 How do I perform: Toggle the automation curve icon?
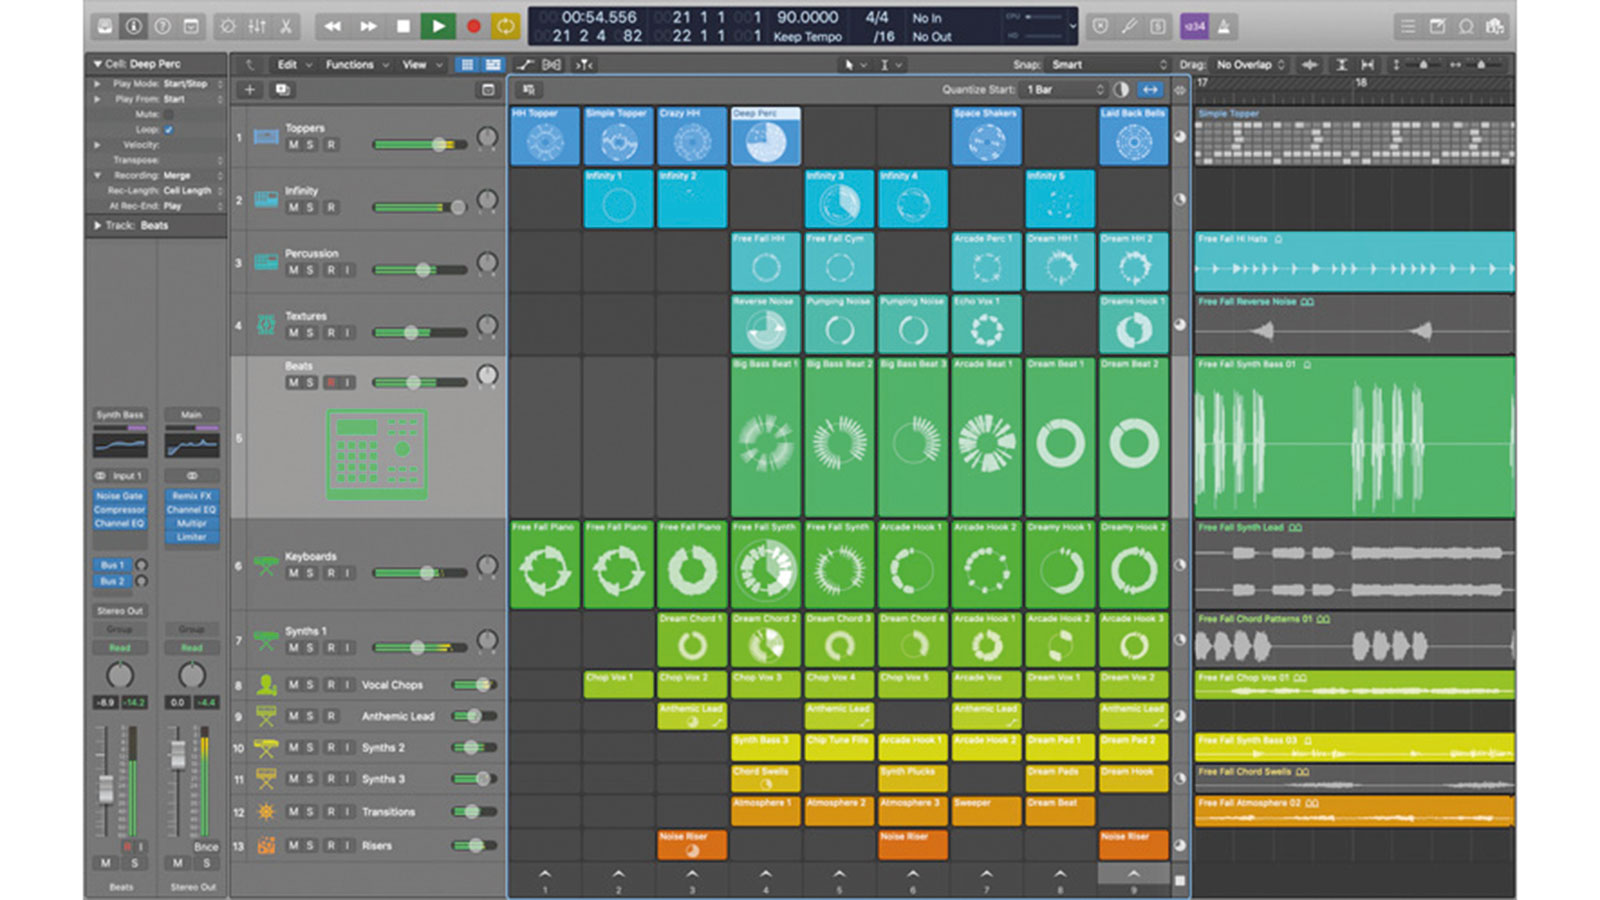tap(526, 65)
